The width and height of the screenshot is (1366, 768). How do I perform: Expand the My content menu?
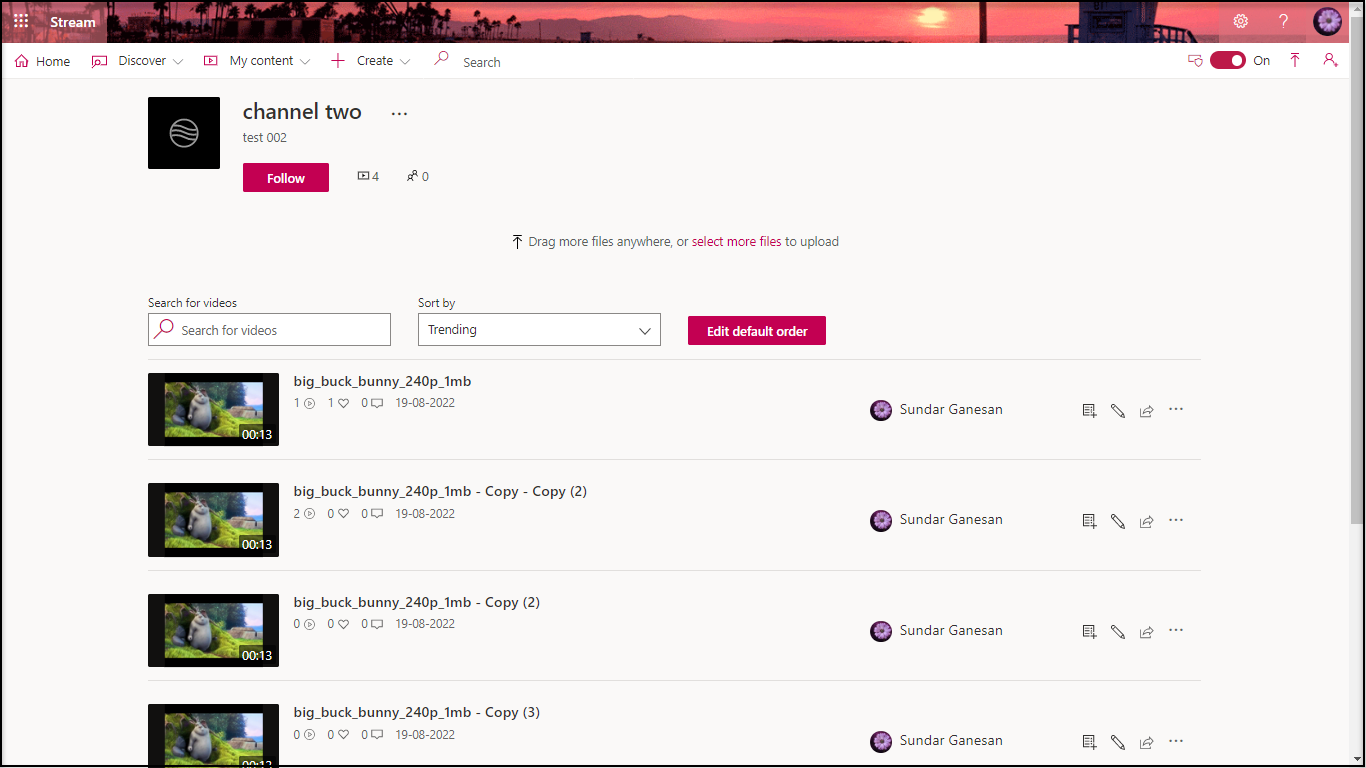click(257, 61)
